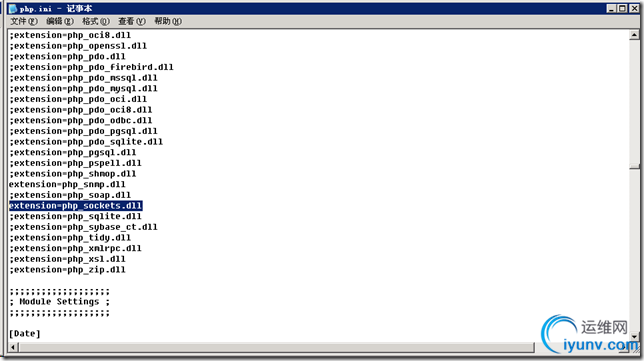This screenshot has height=361, width=644.
Task: Click the line ;extension=php_soap.dll
Action: tap(70, 195)
